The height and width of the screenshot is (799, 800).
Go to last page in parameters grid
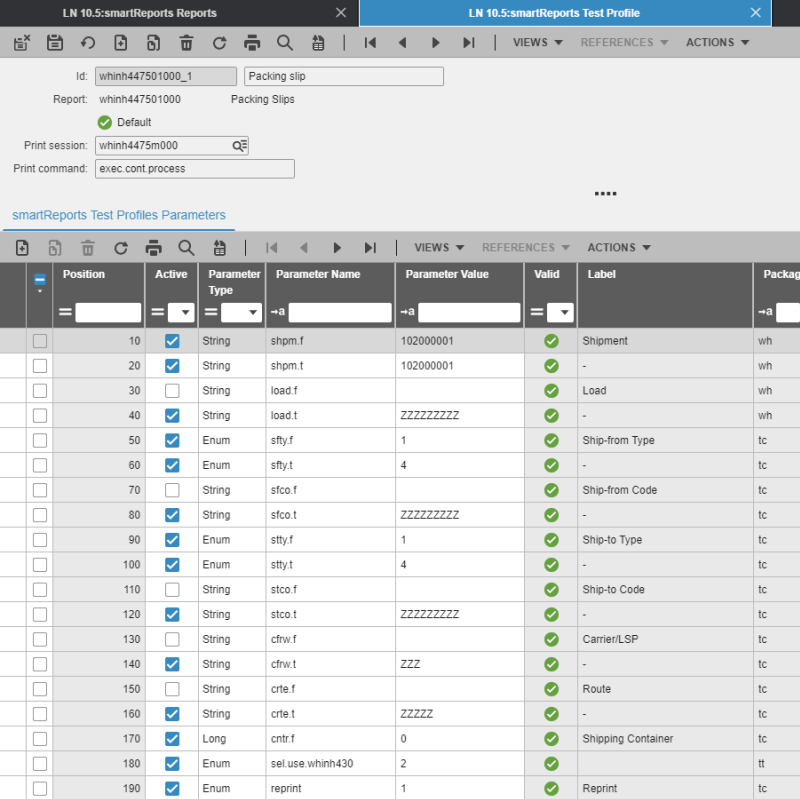click(x=370, y=248)
